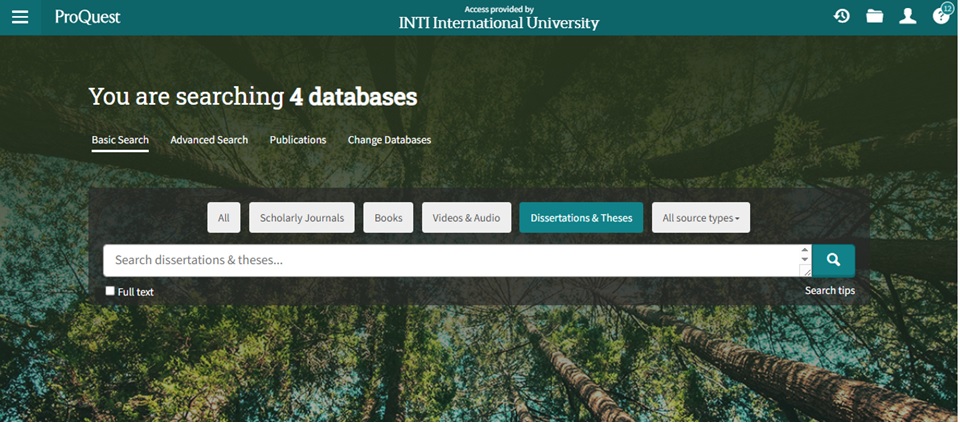Open the help icon with notification badge

tap(940, 16)
